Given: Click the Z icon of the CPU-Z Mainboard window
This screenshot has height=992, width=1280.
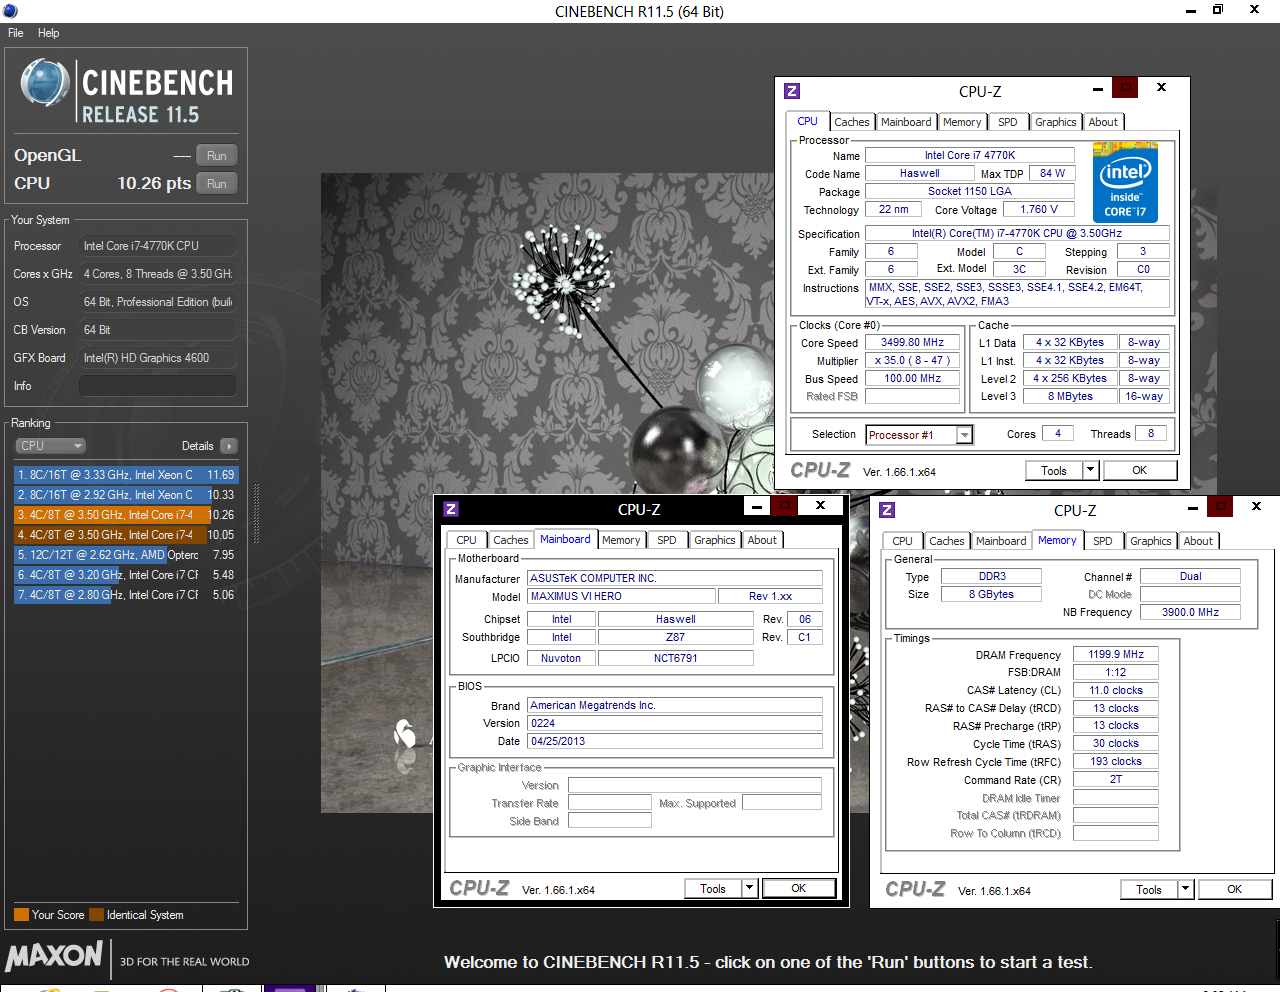Looking at the screenshot, I should (451, 509).
